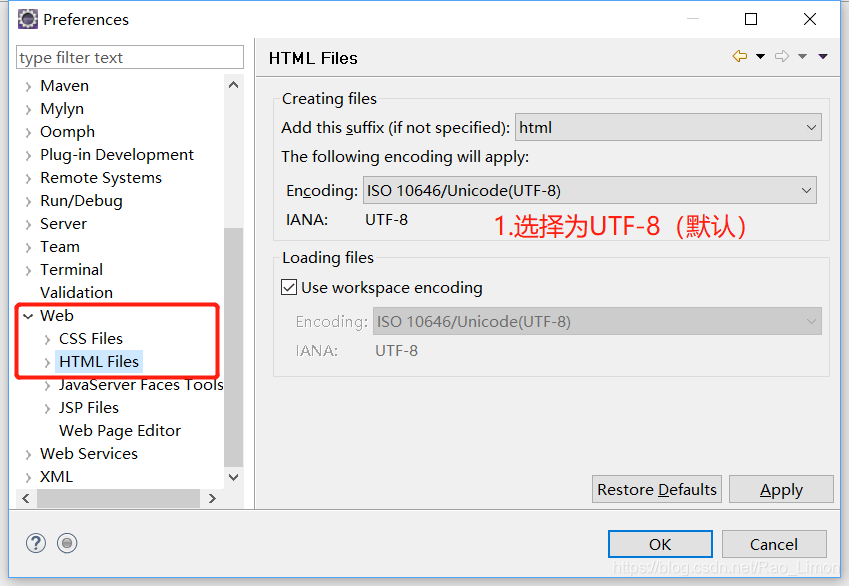Open the back history dropdown arrow
Screen dimensions: 849x586
point(760,56)
